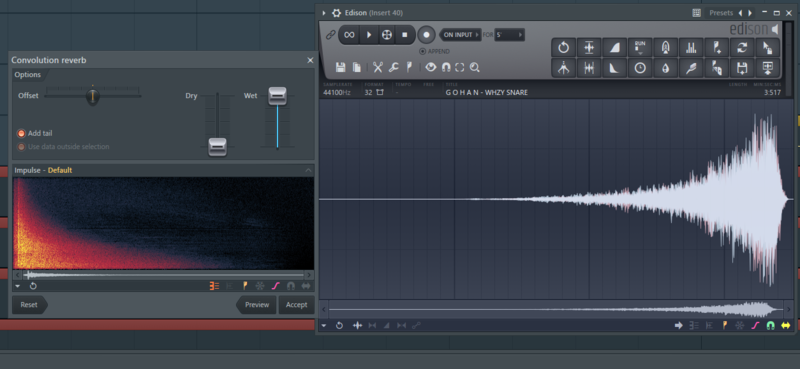Select the scissors cut tool in Edison

[378, 67]
